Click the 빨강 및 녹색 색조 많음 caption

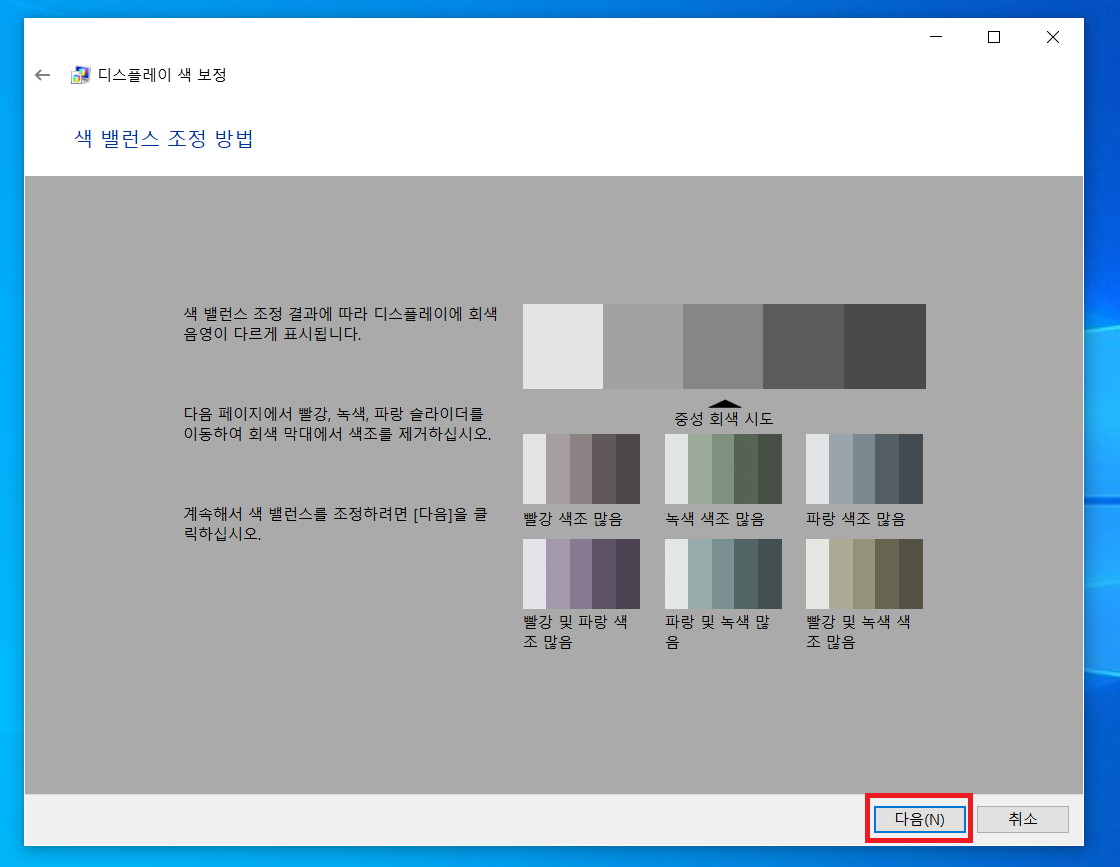859,632
